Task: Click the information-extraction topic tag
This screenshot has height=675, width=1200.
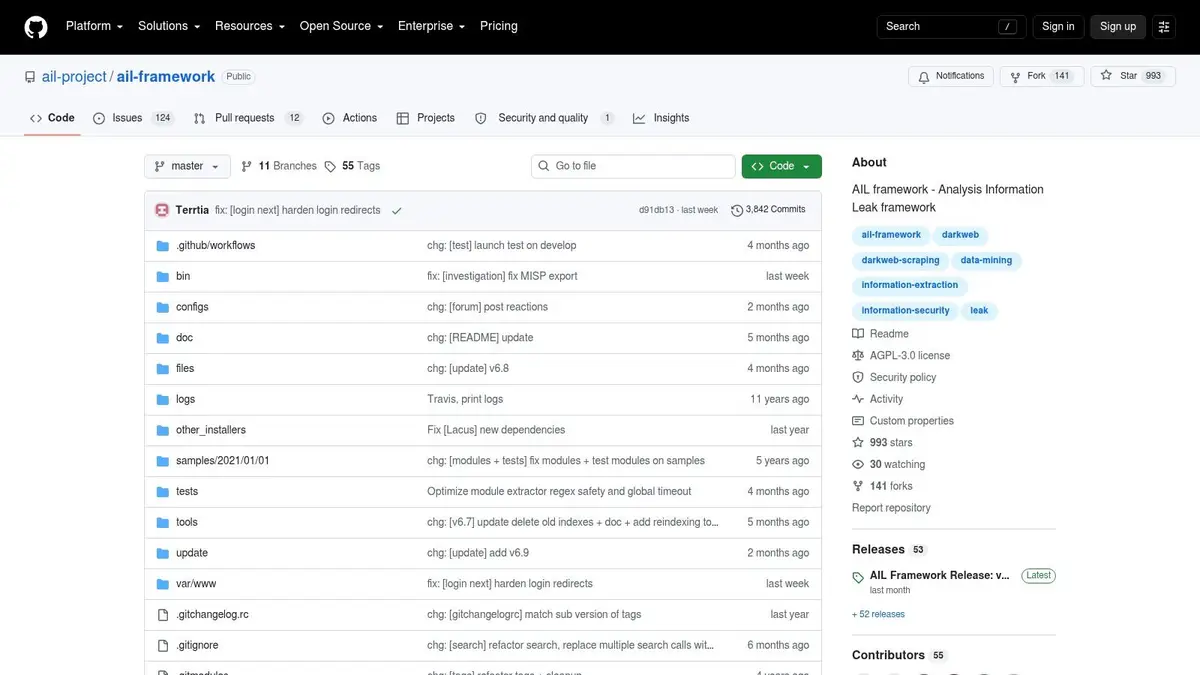Action: tap(910, 285)
